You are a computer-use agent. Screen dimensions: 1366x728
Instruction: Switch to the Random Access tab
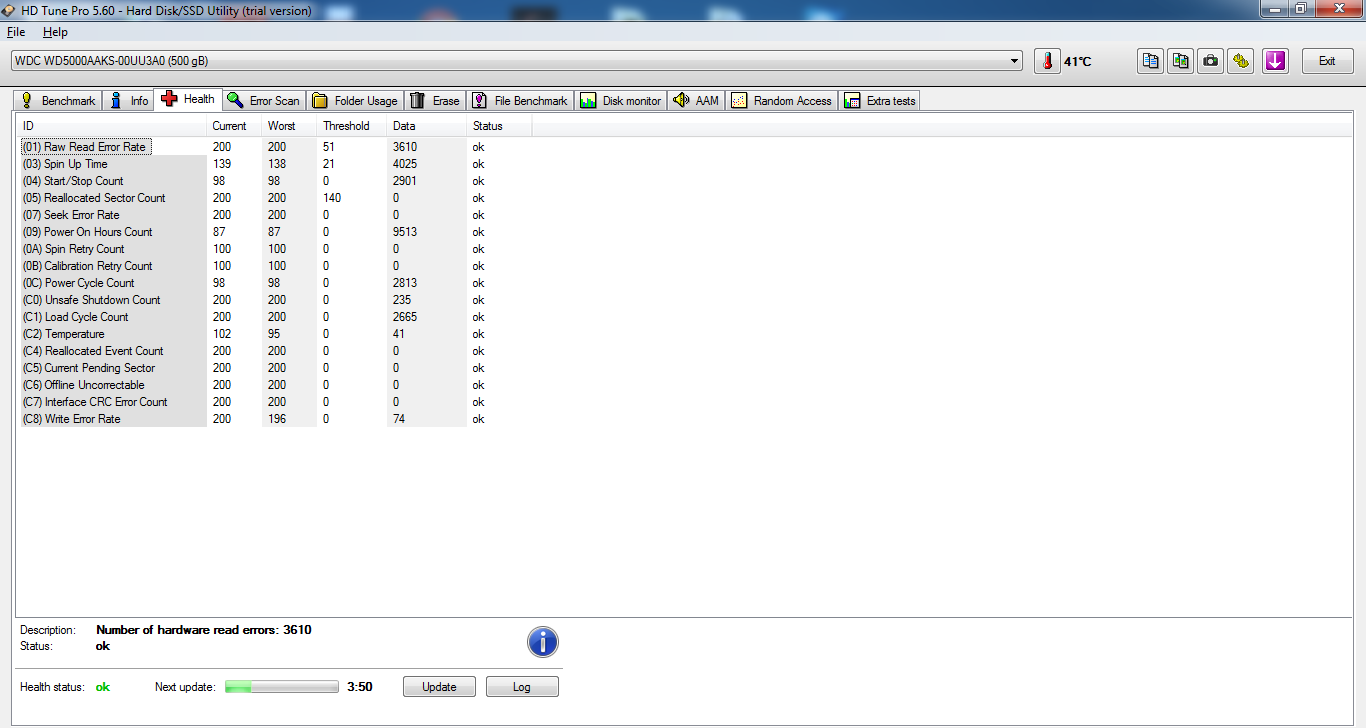tap(782, 101)
